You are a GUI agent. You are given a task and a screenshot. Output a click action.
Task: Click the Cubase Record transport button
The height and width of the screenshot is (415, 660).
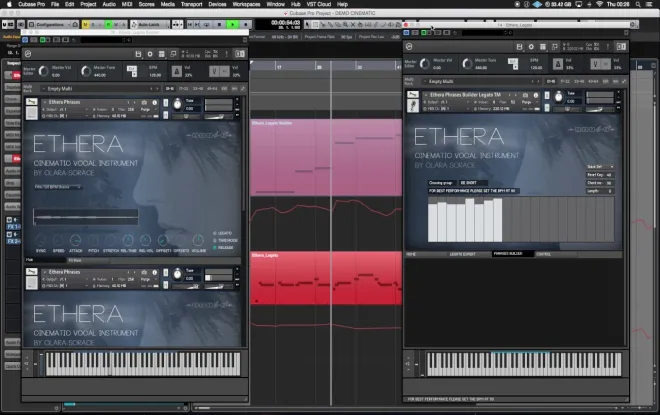tap(245, 24)
